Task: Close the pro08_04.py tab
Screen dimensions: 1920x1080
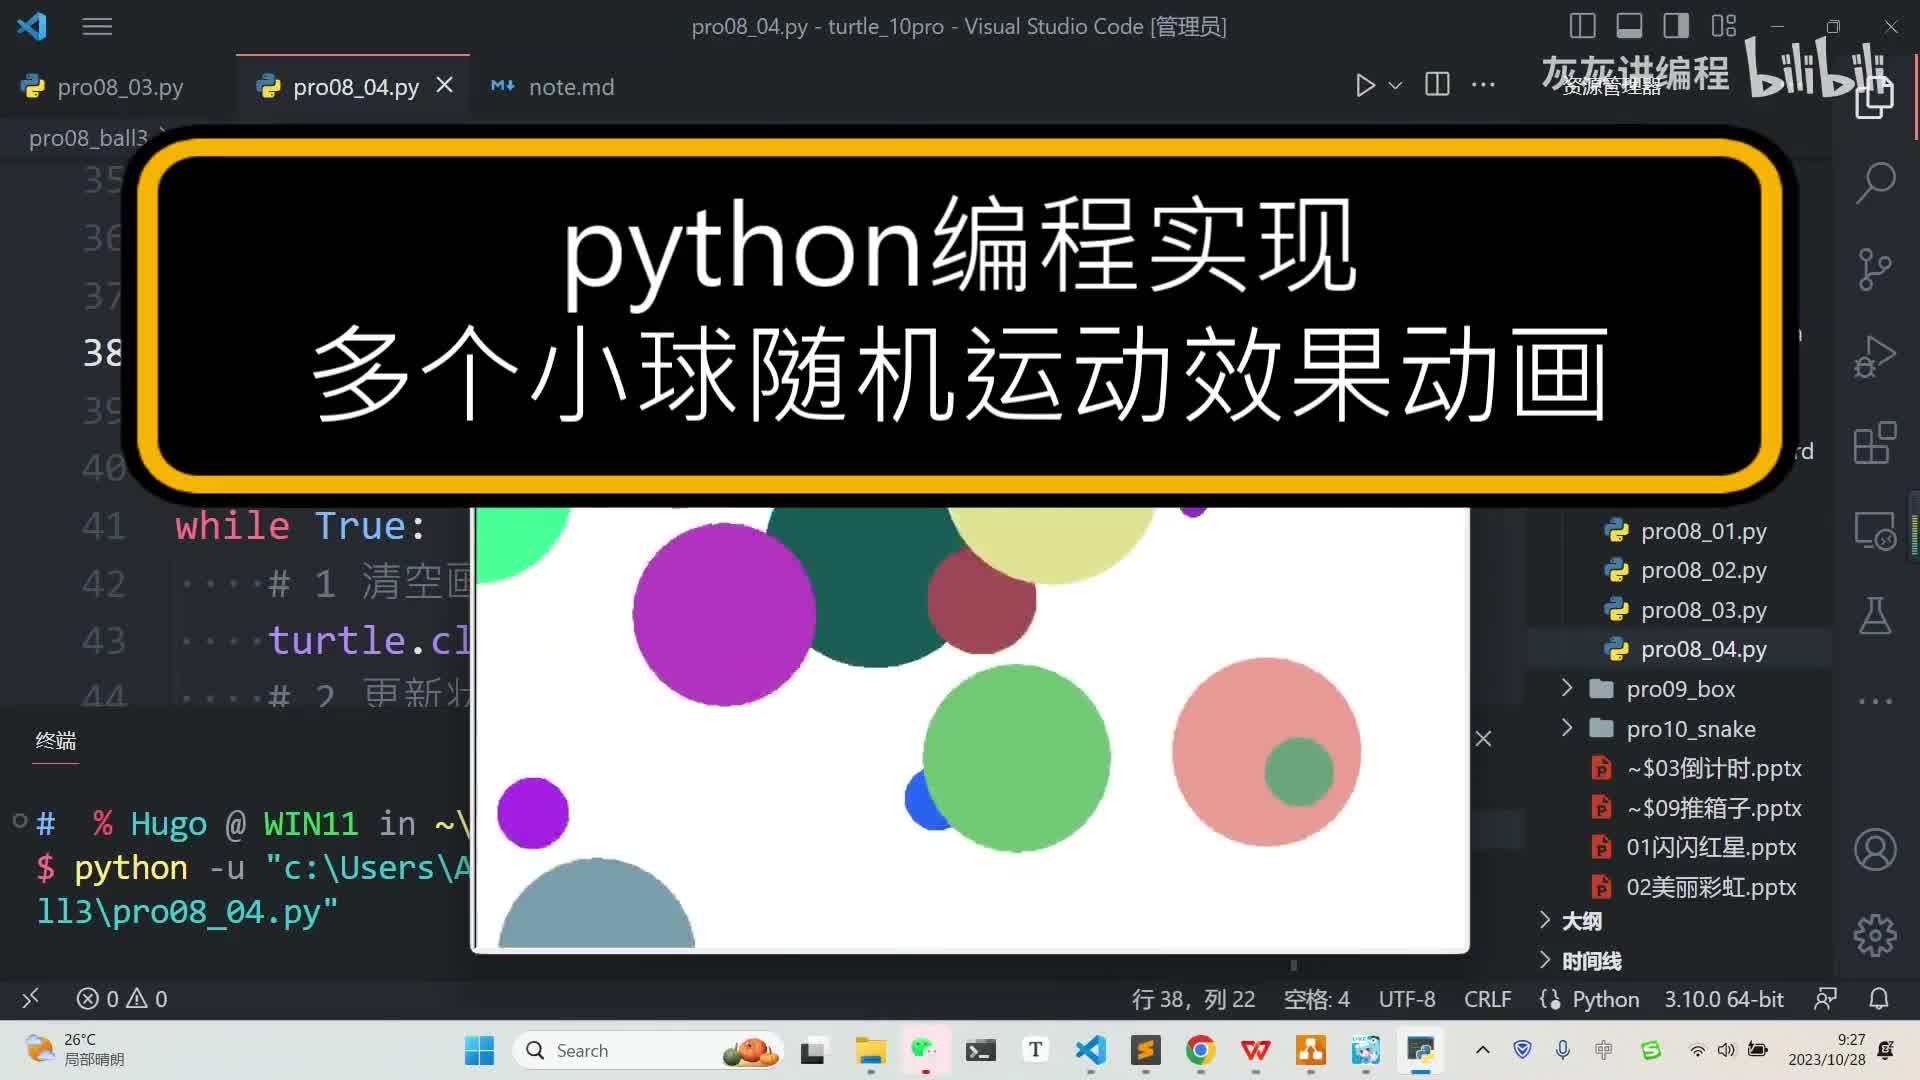Action: pyautogui.click(x=445, y=86)
